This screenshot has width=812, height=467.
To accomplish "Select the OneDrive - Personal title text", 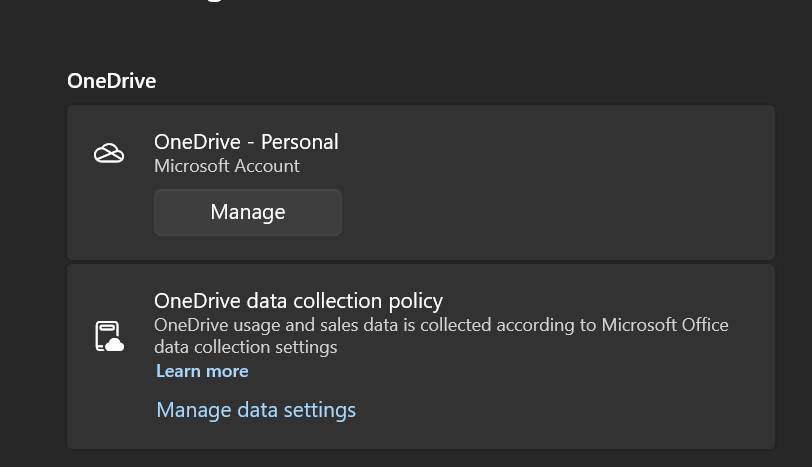I will pyautogui.click(x=246, y=142).
